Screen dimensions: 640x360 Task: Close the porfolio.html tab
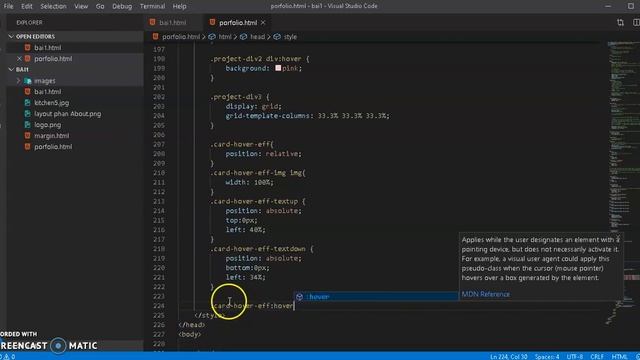coord(263,22)
